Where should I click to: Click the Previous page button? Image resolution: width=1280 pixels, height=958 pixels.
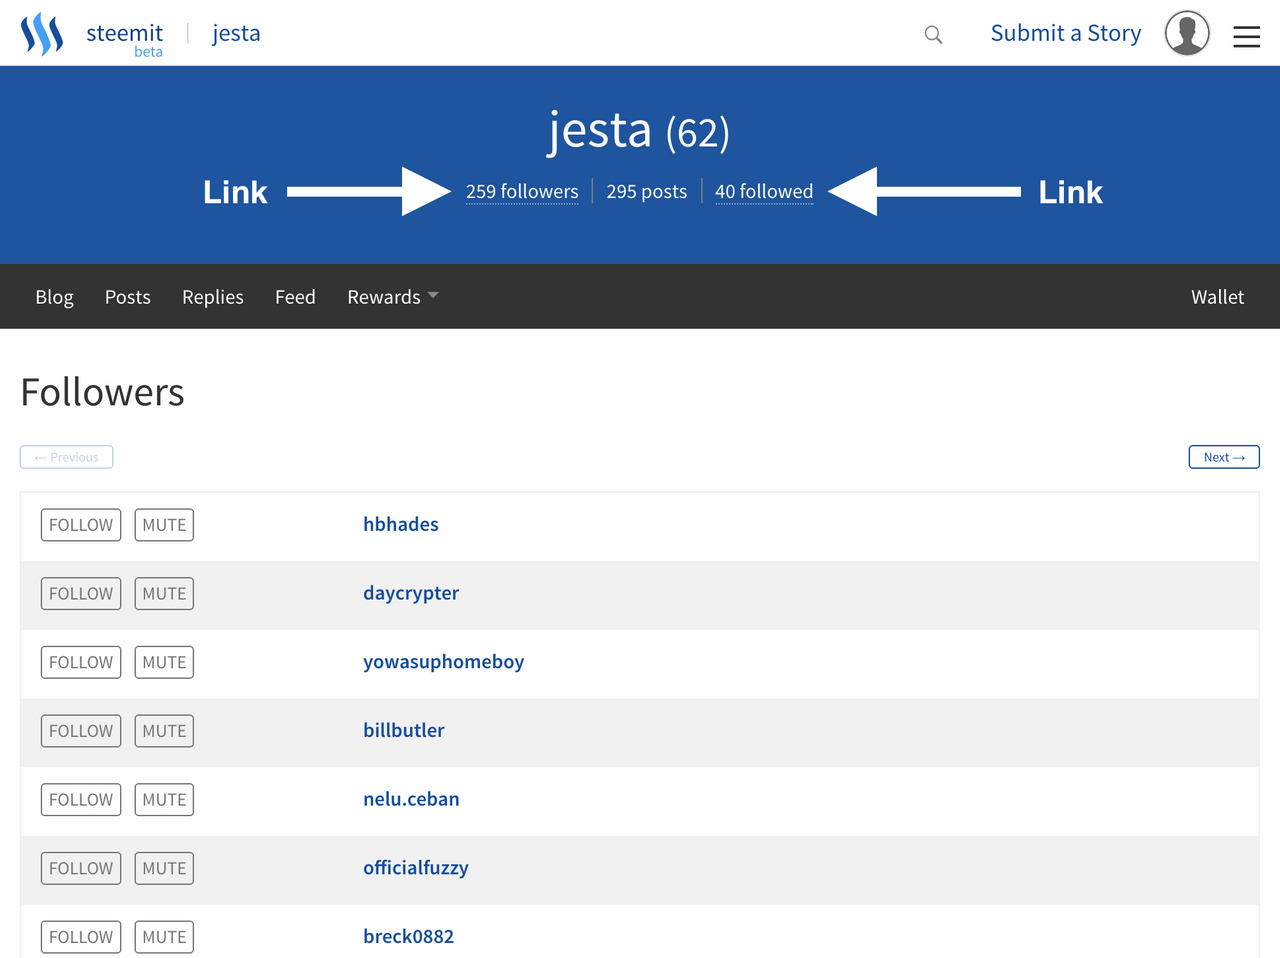click(67, 457)
